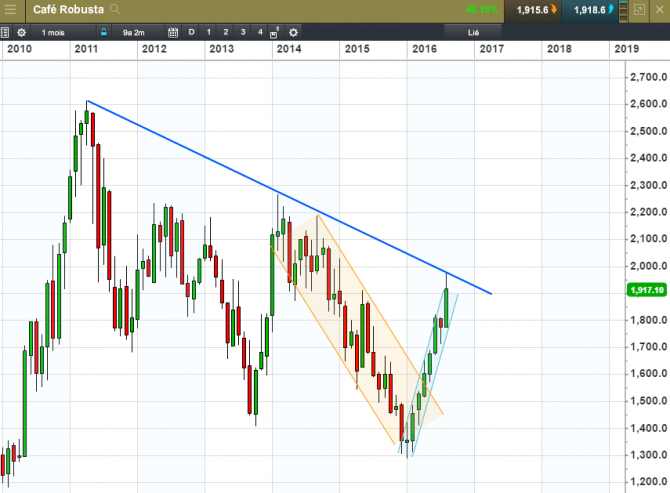The height and width of the screenshot is (493, 670).
Task: Select the D layout button
Action: click(191, 32)
